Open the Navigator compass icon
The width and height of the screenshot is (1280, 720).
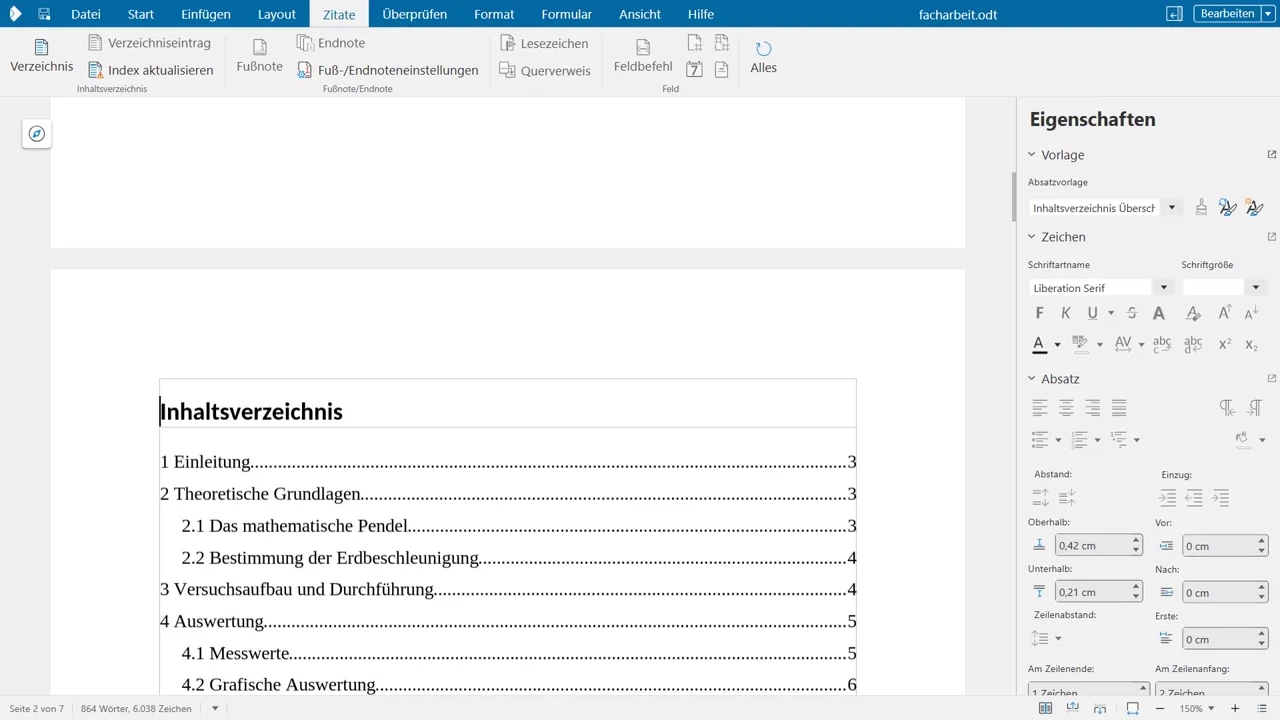[x=37, y=134]
